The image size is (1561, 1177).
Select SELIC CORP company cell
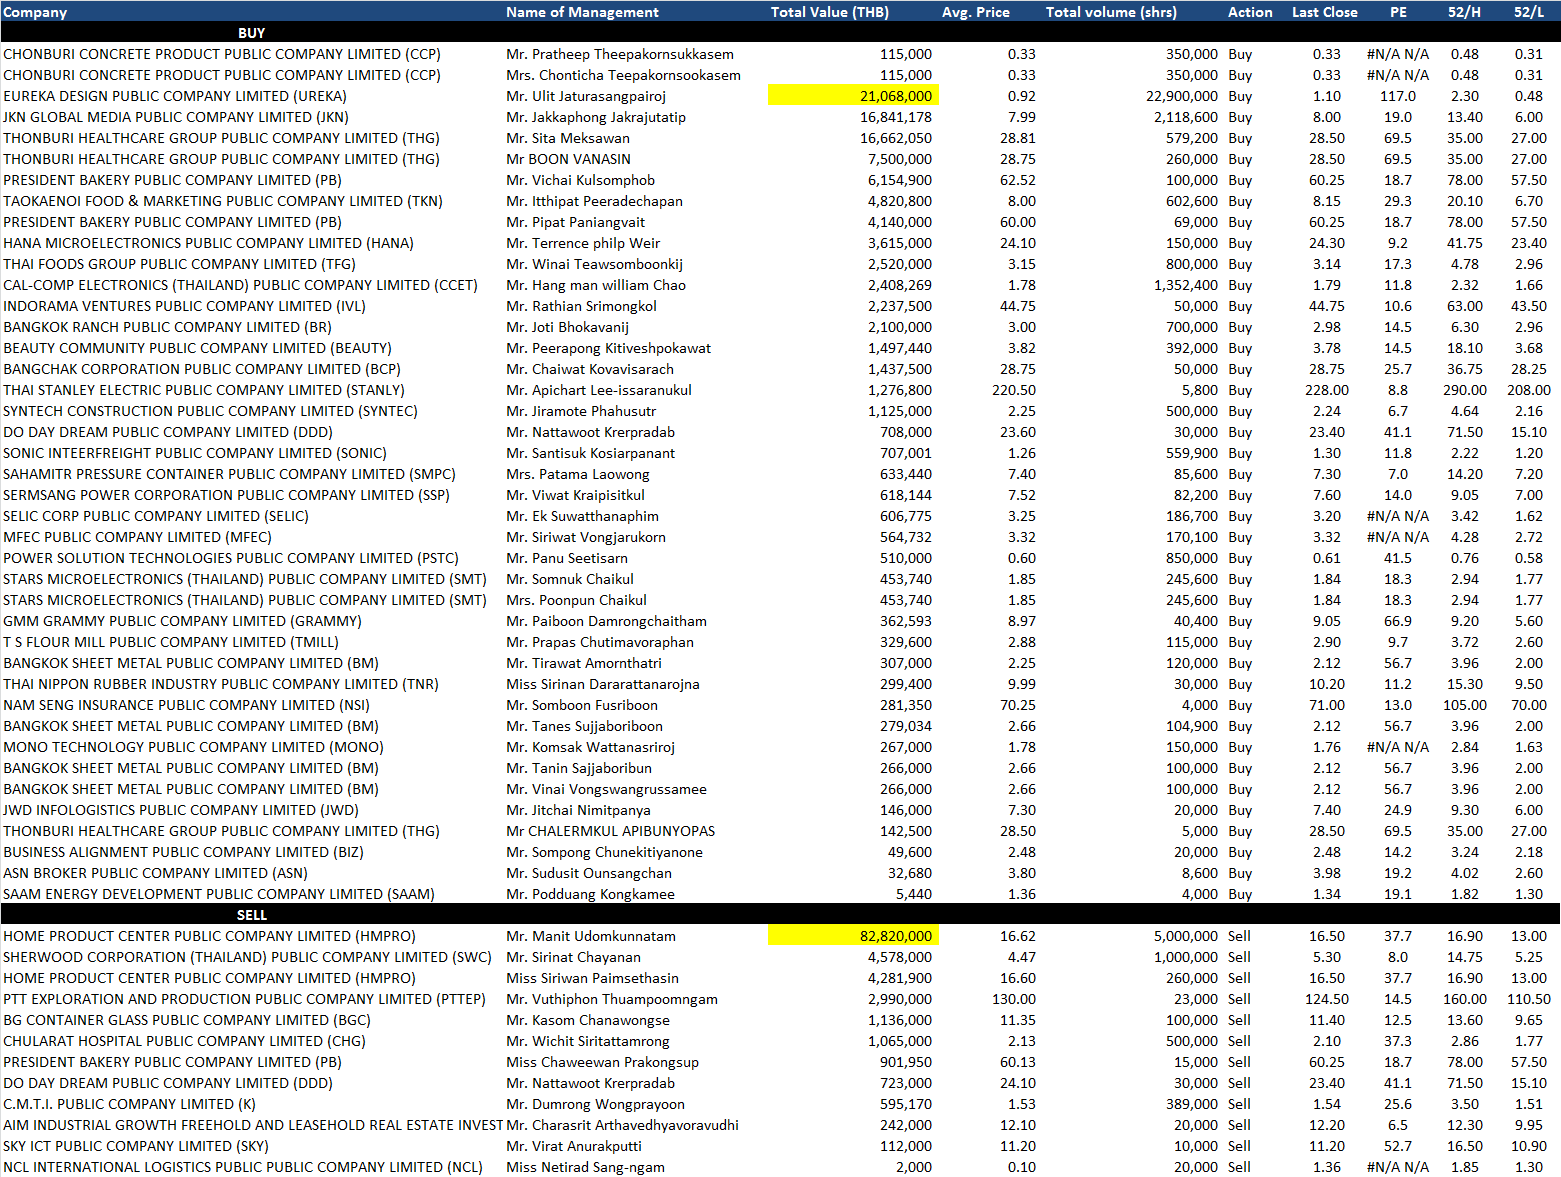pos(156,516)
